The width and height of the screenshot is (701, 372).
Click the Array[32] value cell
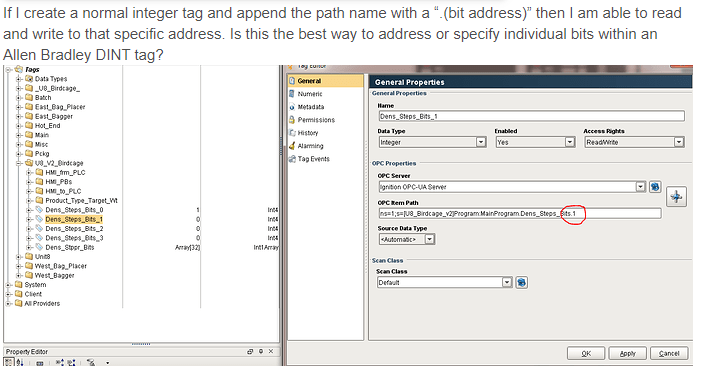187,247
